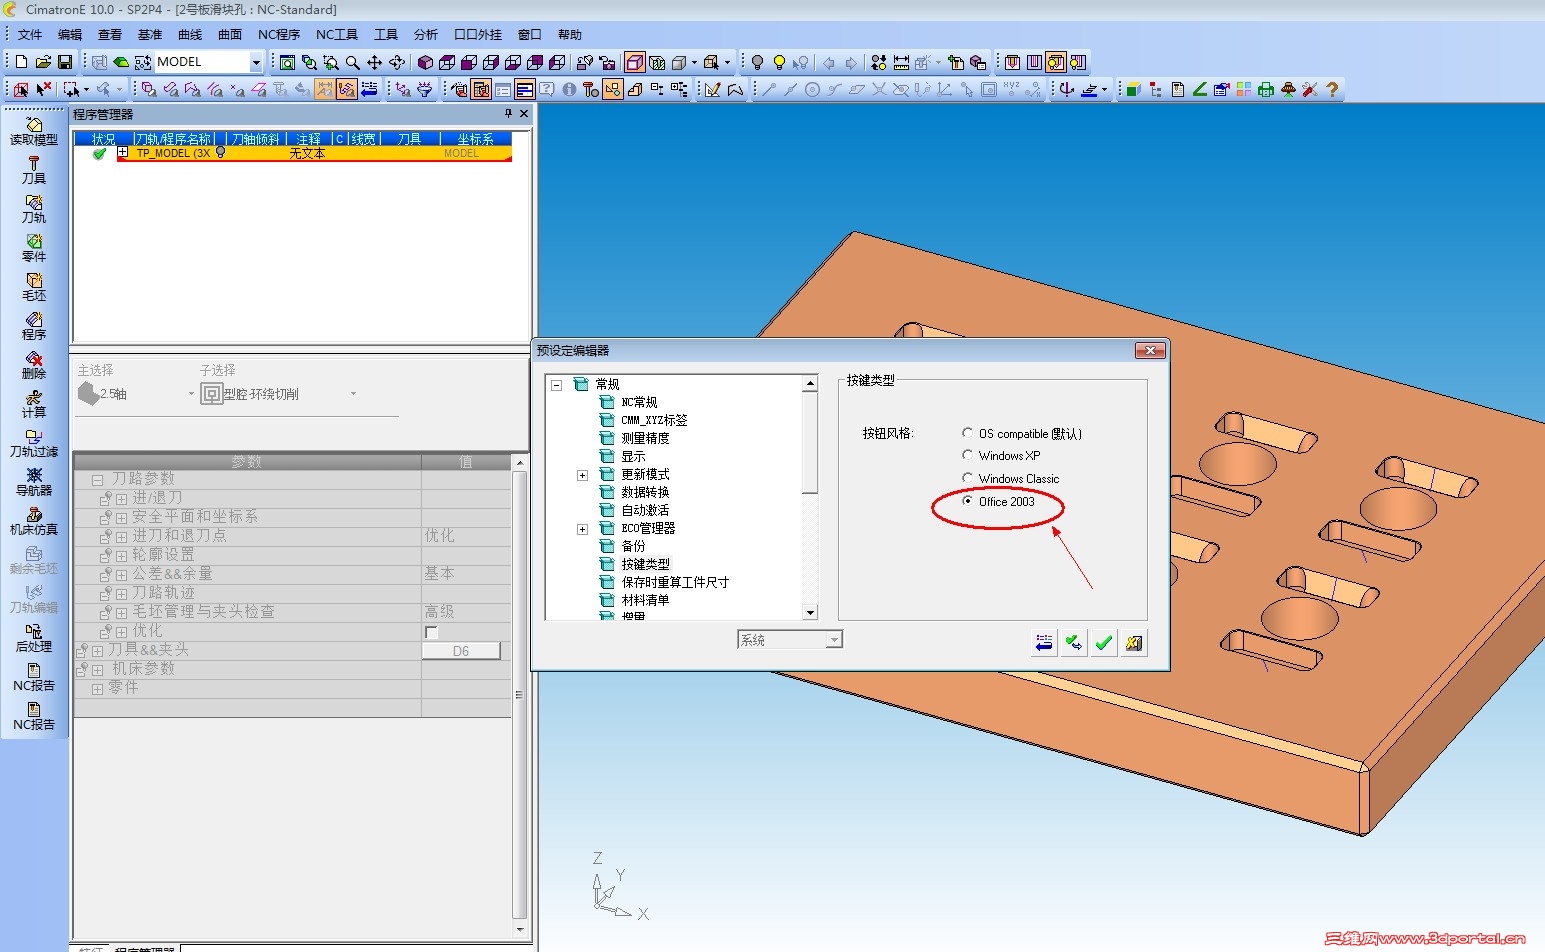
Task: Click the printer icon in the toolbar
Action: coord(1266,89)
